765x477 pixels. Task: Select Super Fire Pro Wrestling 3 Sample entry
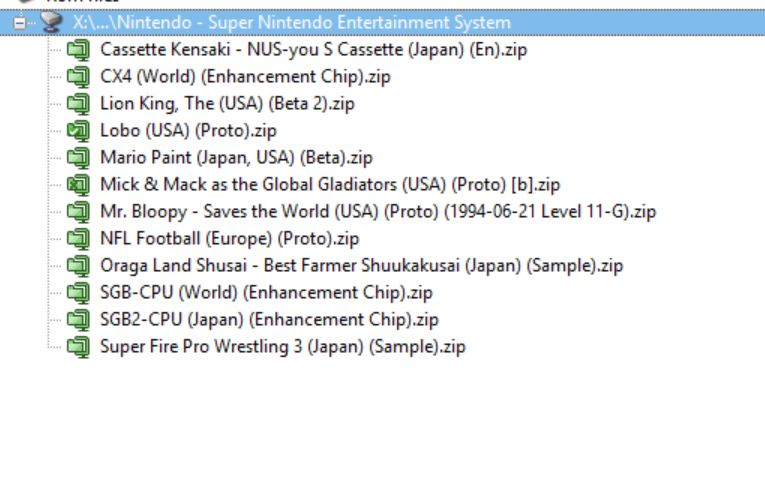[282, 346]
